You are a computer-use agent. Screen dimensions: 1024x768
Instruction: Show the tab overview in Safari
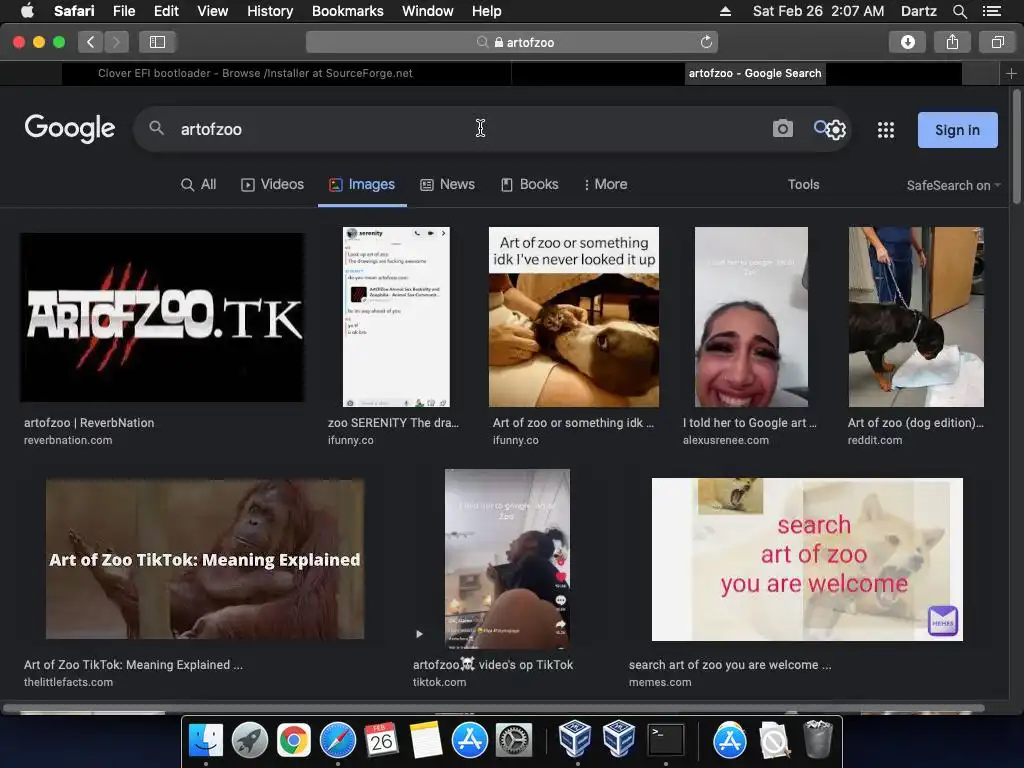[997, 42]
